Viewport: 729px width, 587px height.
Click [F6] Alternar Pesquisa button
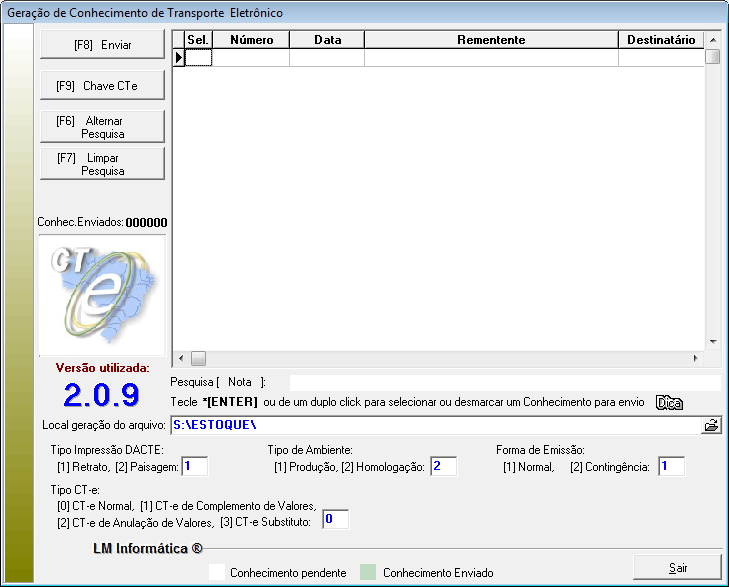tap(101, 127)
